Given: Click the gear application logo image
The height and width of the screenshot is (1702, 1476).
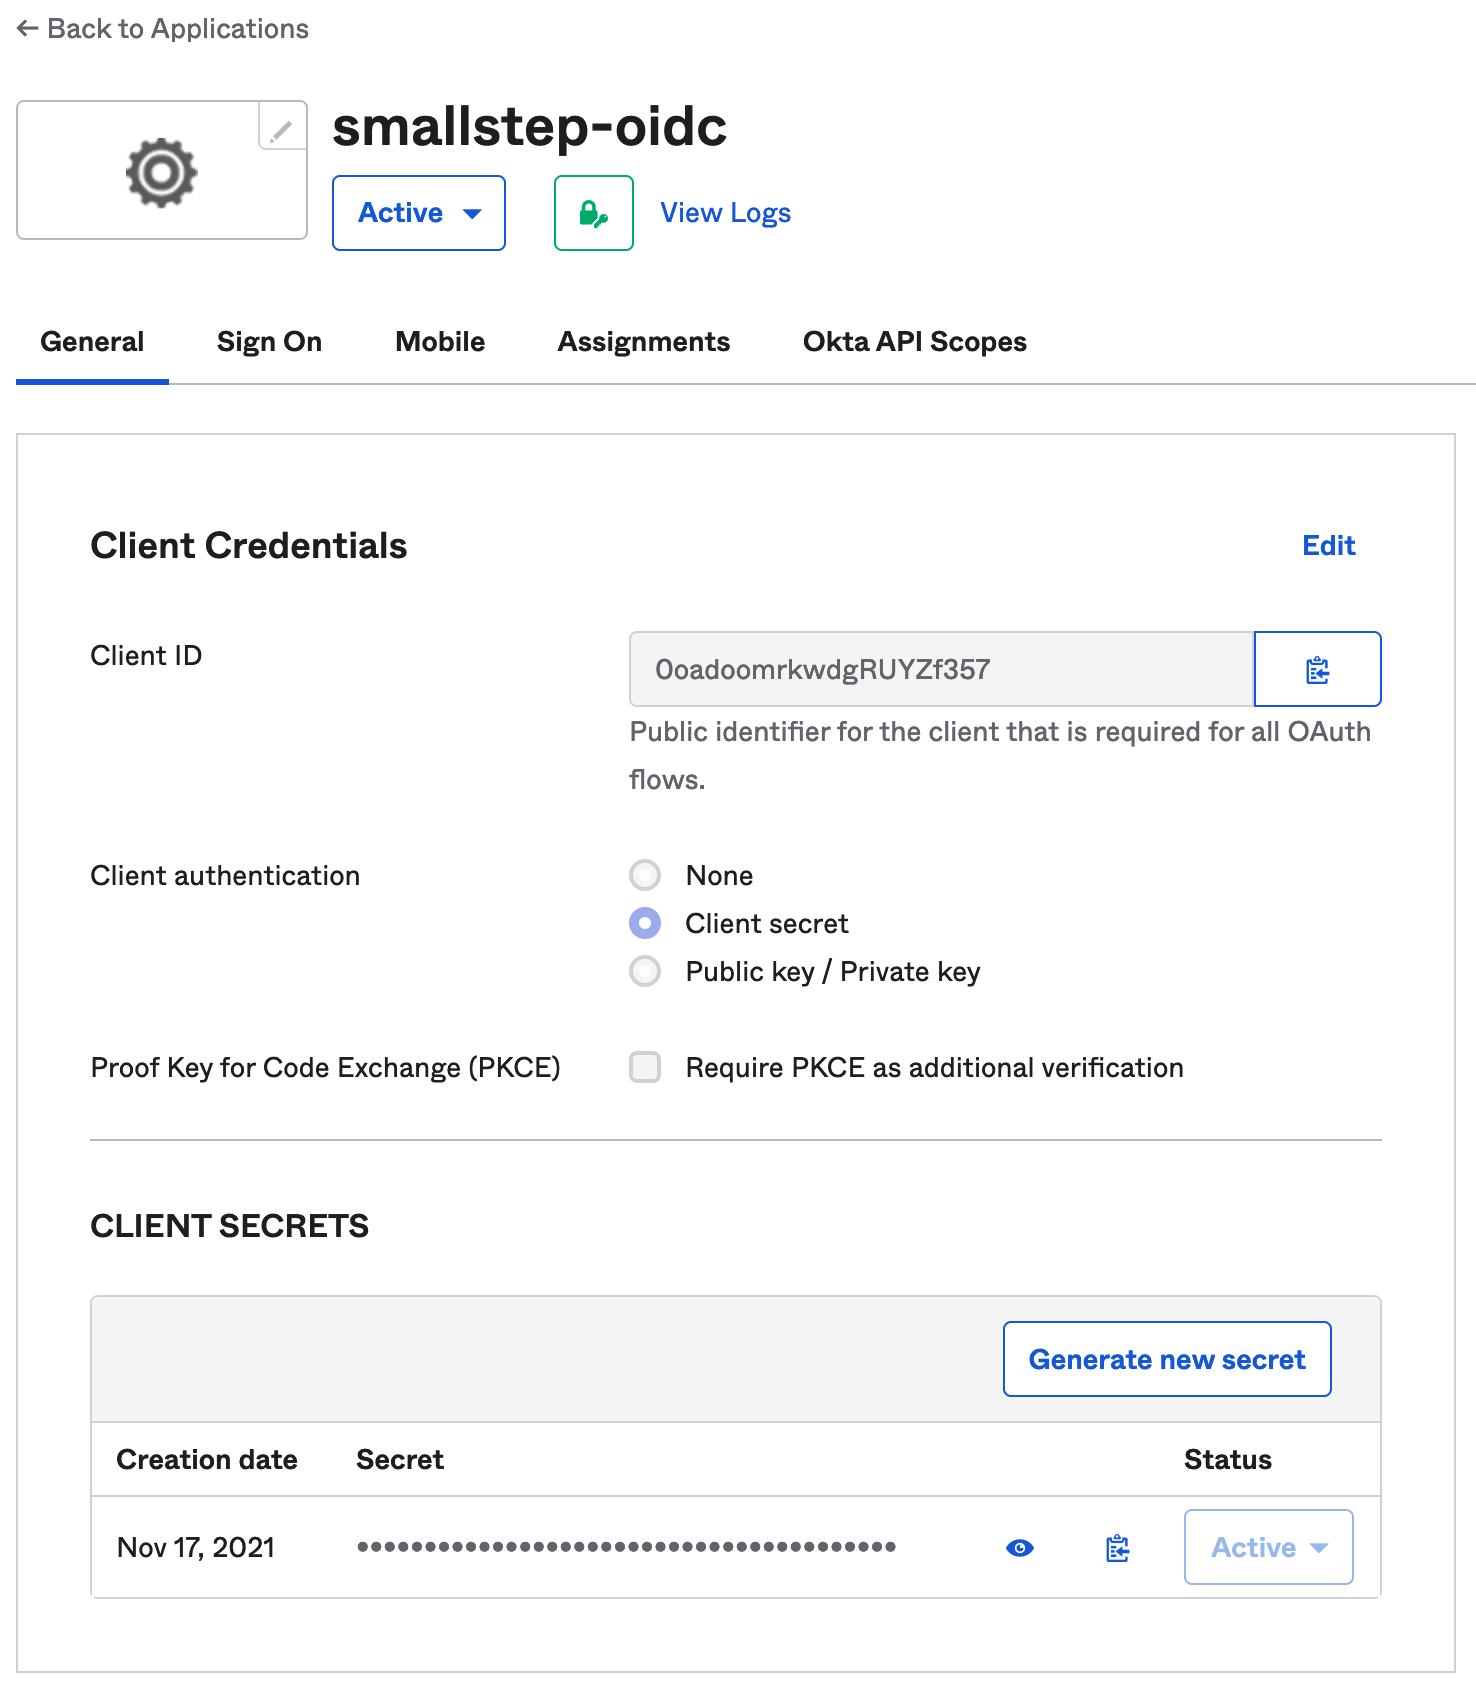Looking at the screenshot, I should tap(161, 173).
